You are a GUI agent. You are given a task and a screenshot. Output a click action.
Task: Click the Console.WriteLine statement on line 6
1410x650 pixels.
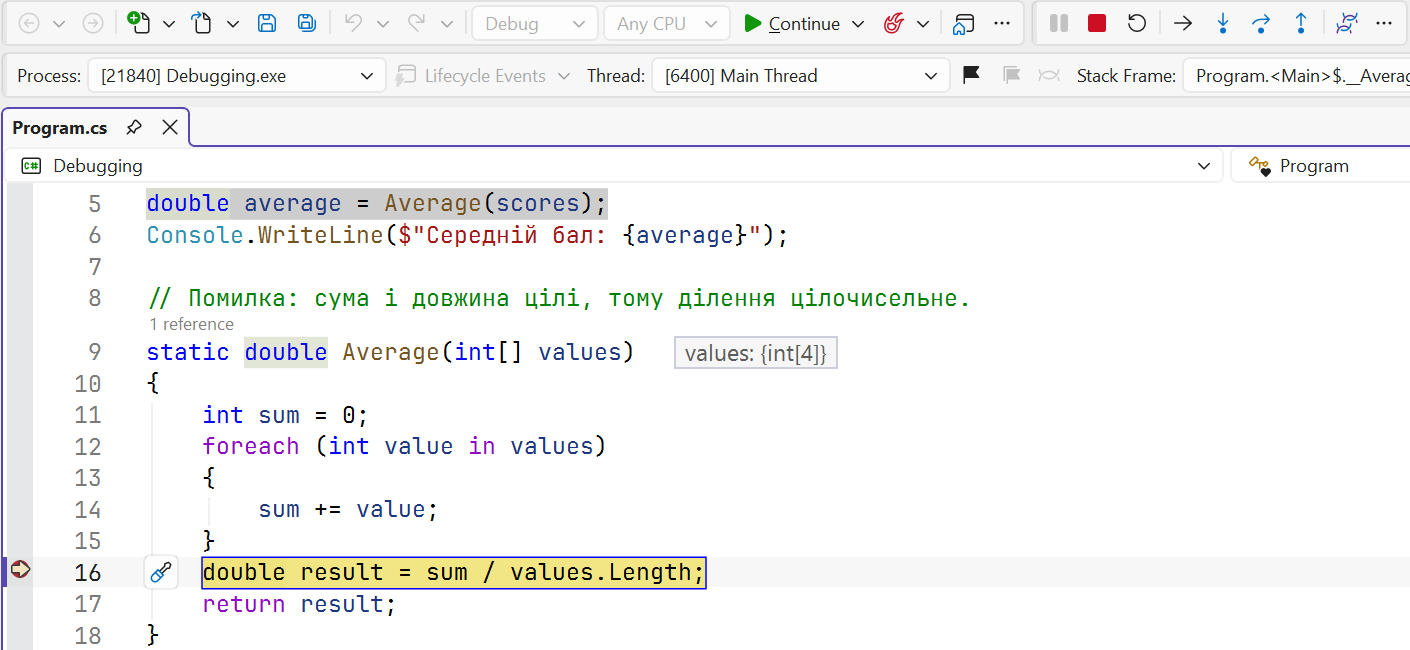467,235
